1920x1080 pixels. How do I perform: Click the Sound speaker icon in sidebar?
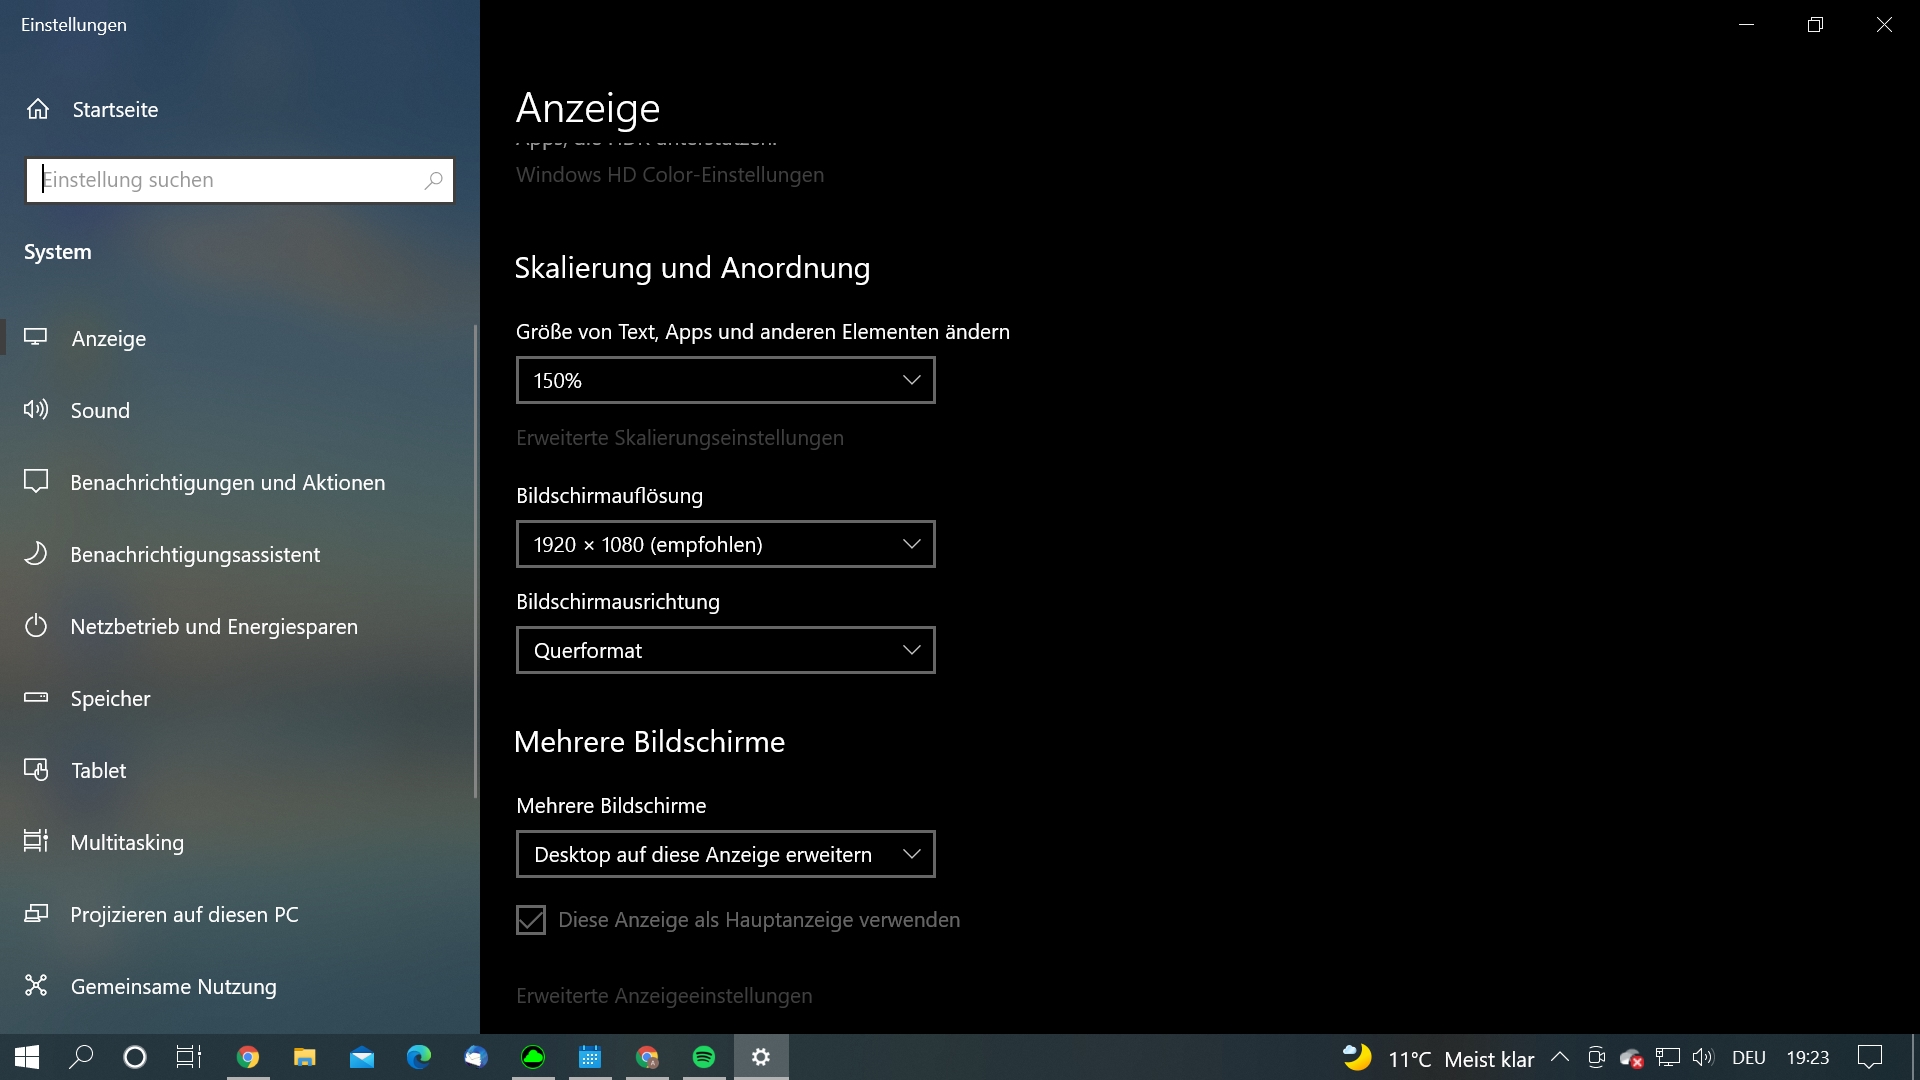(x=36, y=410)
